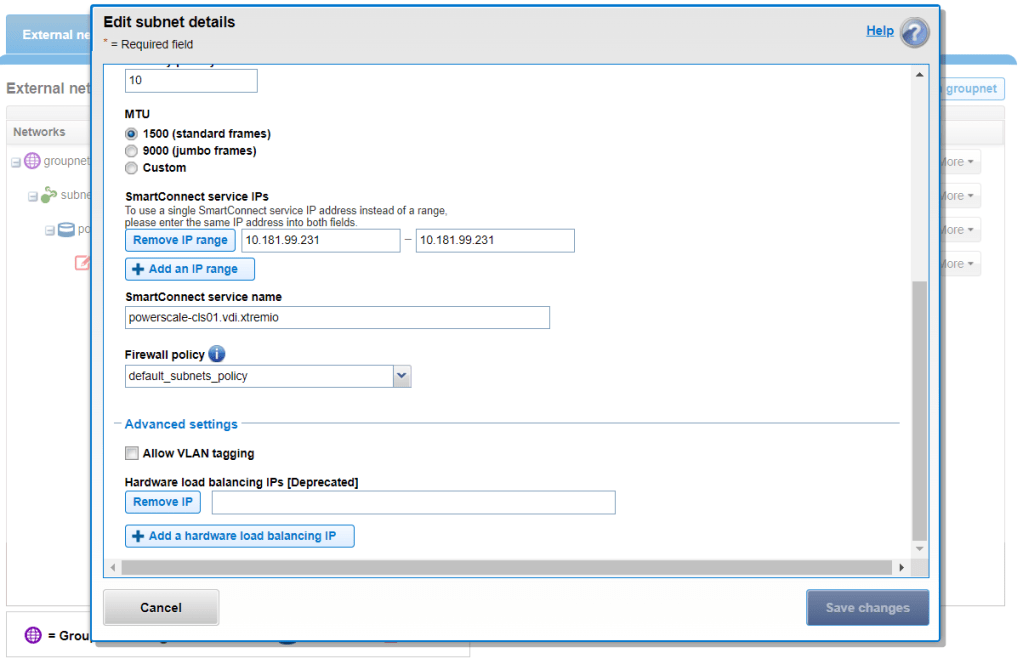This screenshot has width=1023, height=670.
Task: Select 1500 standard frames MTU
Action: pyautogui.click(x=131, y=134)
